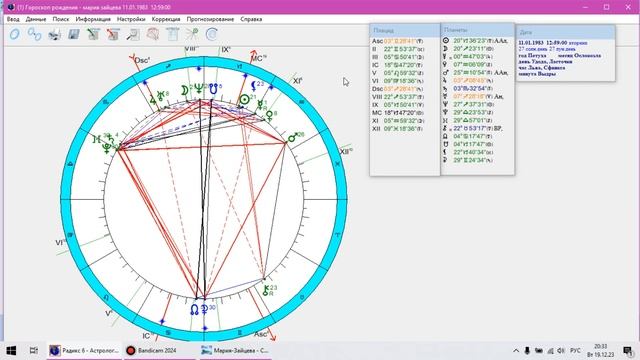Select the Dsc row in houses panel
Image resolution: width=640 pixels, height=360 pixels.
[x=398, y=89]
